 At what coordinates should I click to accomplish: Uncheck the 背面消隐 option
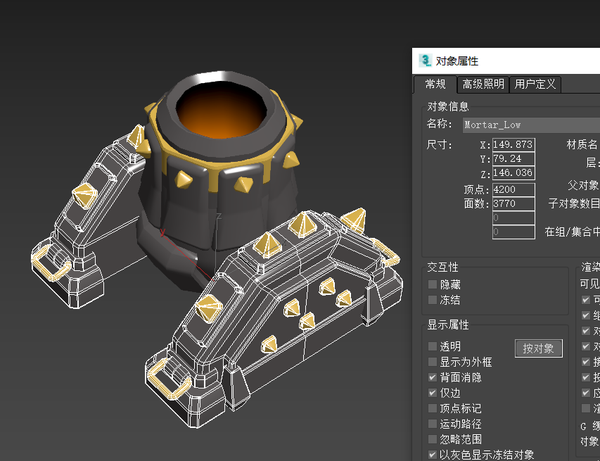[x=432, y=378]
